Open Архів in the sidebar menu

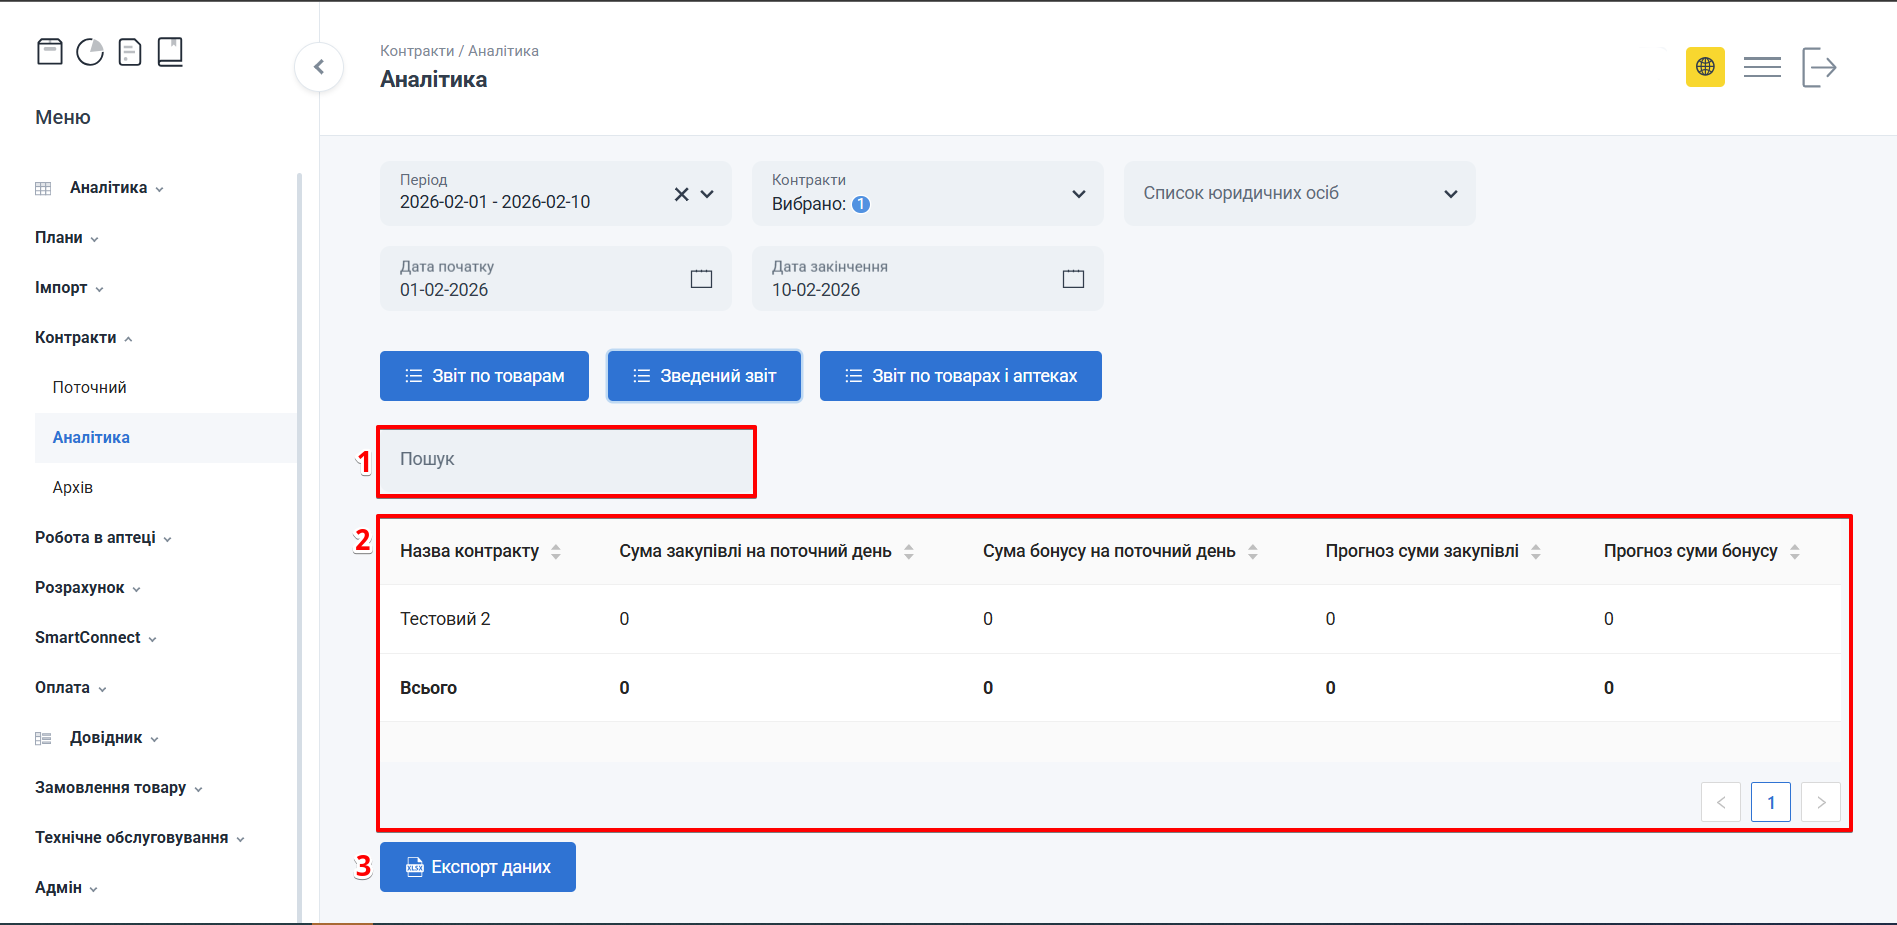click(x=73, y=487)
